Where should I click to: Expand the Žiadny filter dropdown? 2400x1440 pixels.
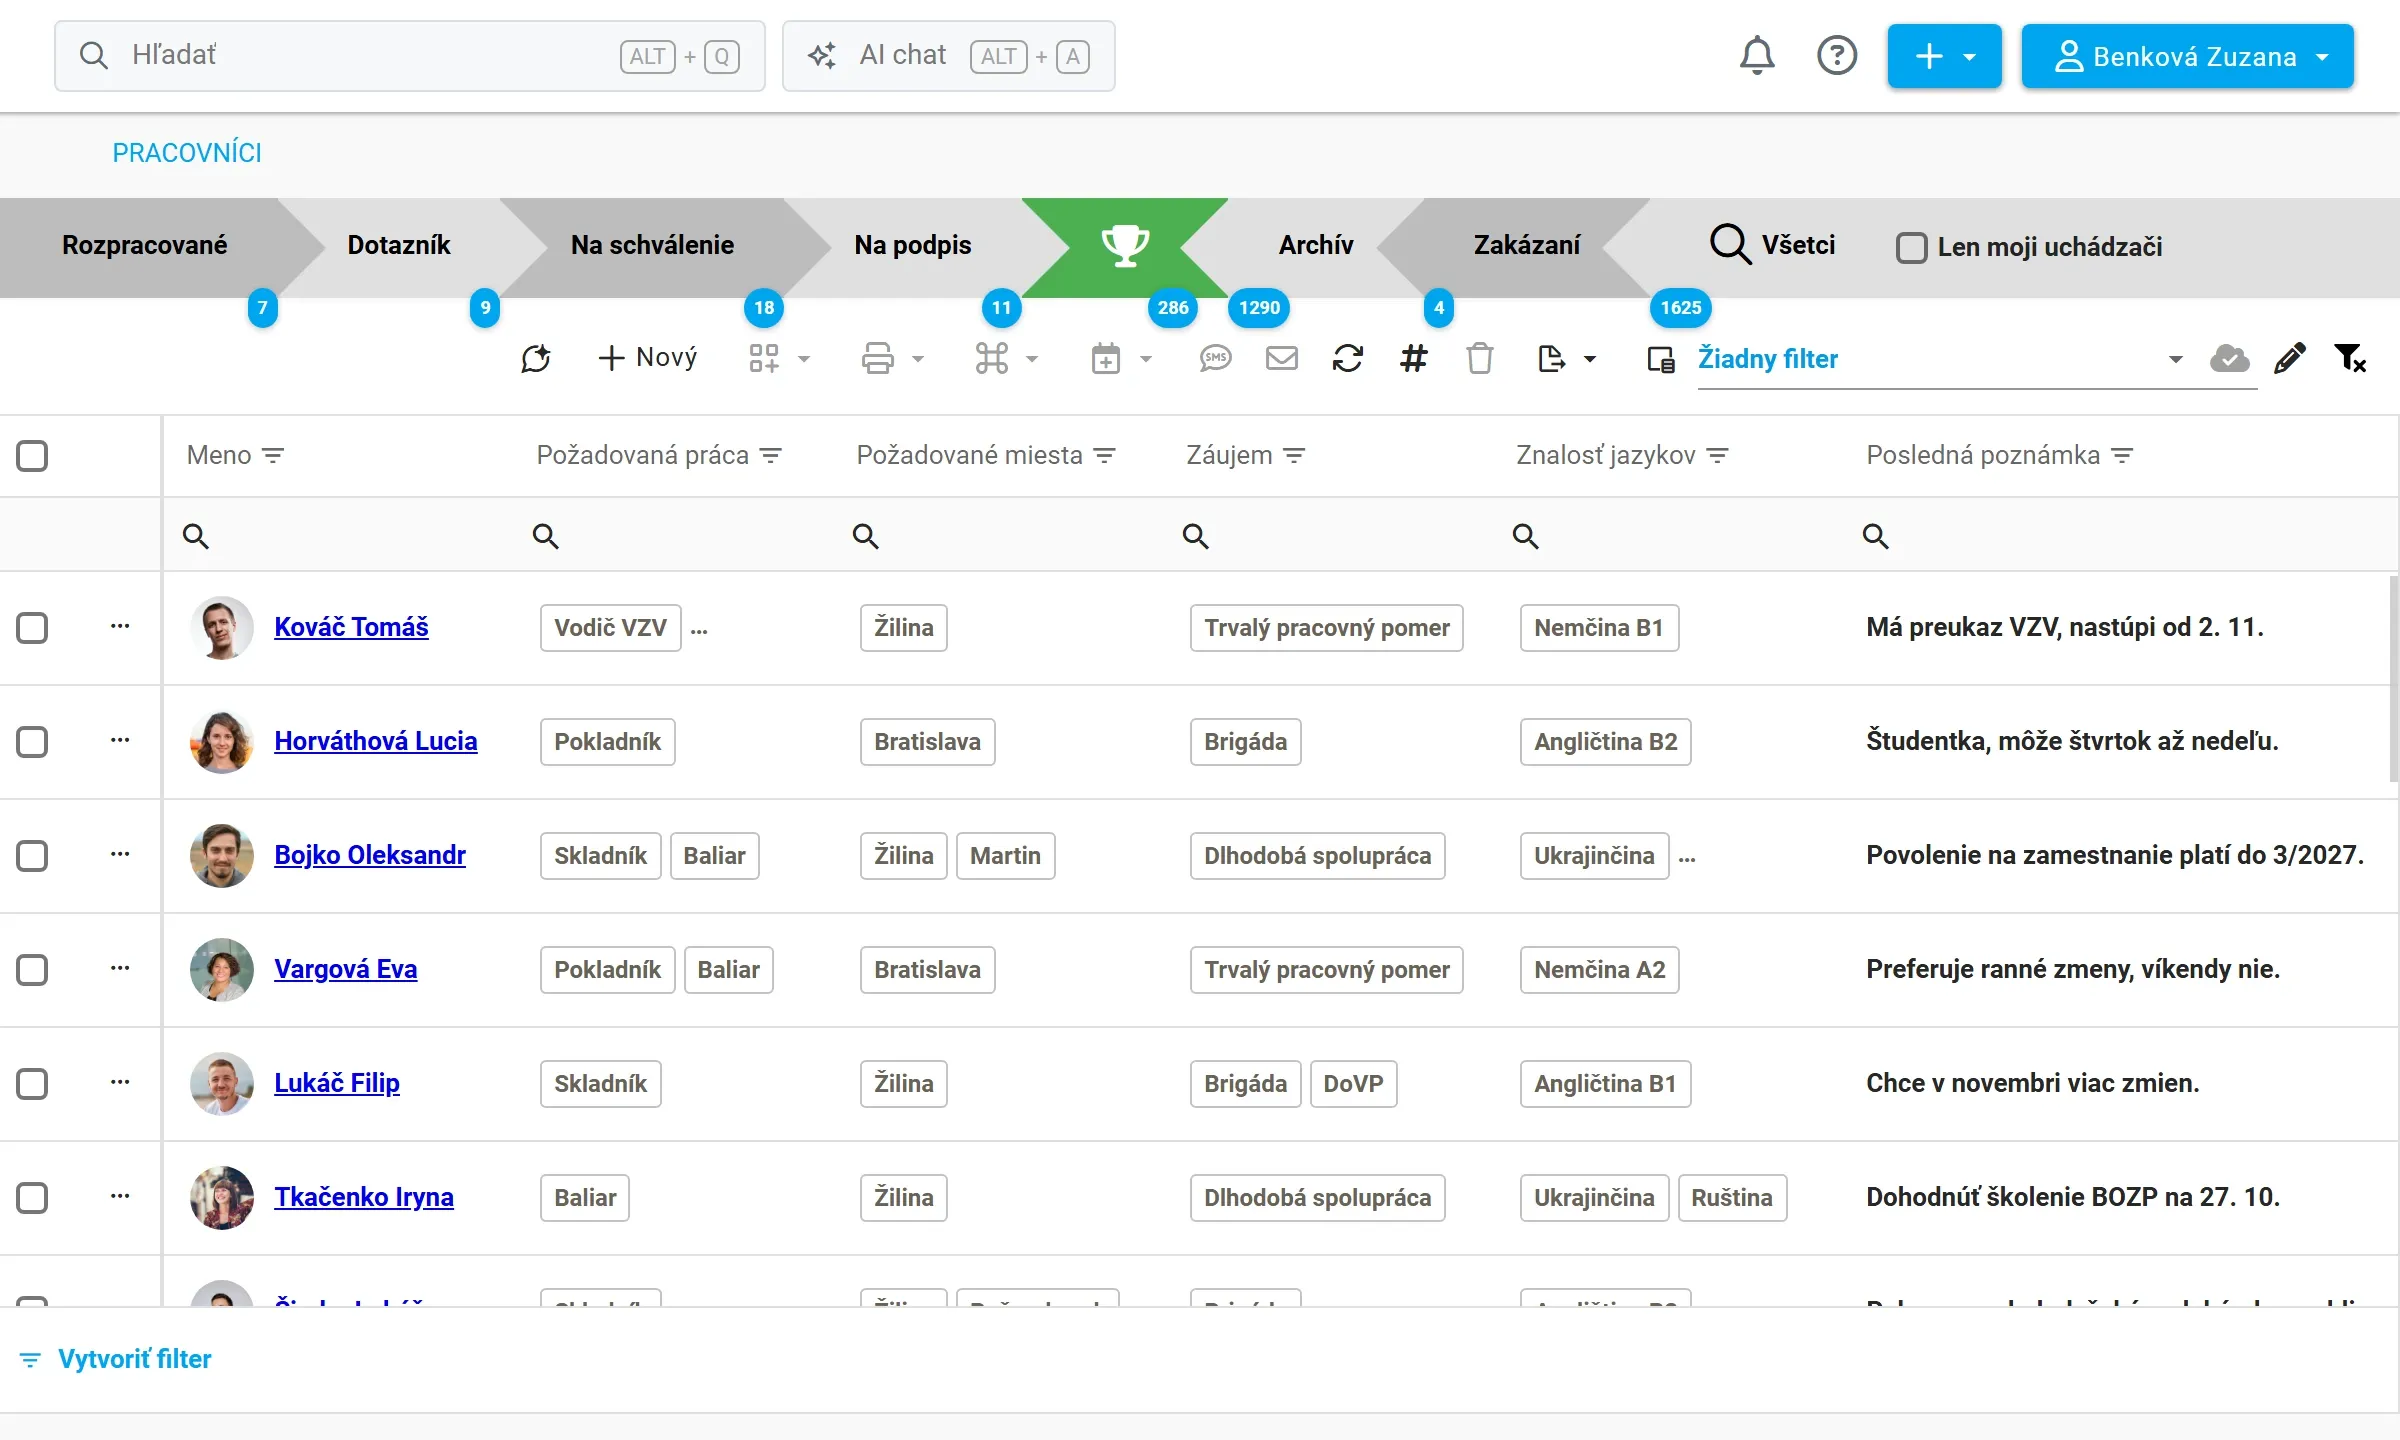click(x=2175, y=359)
